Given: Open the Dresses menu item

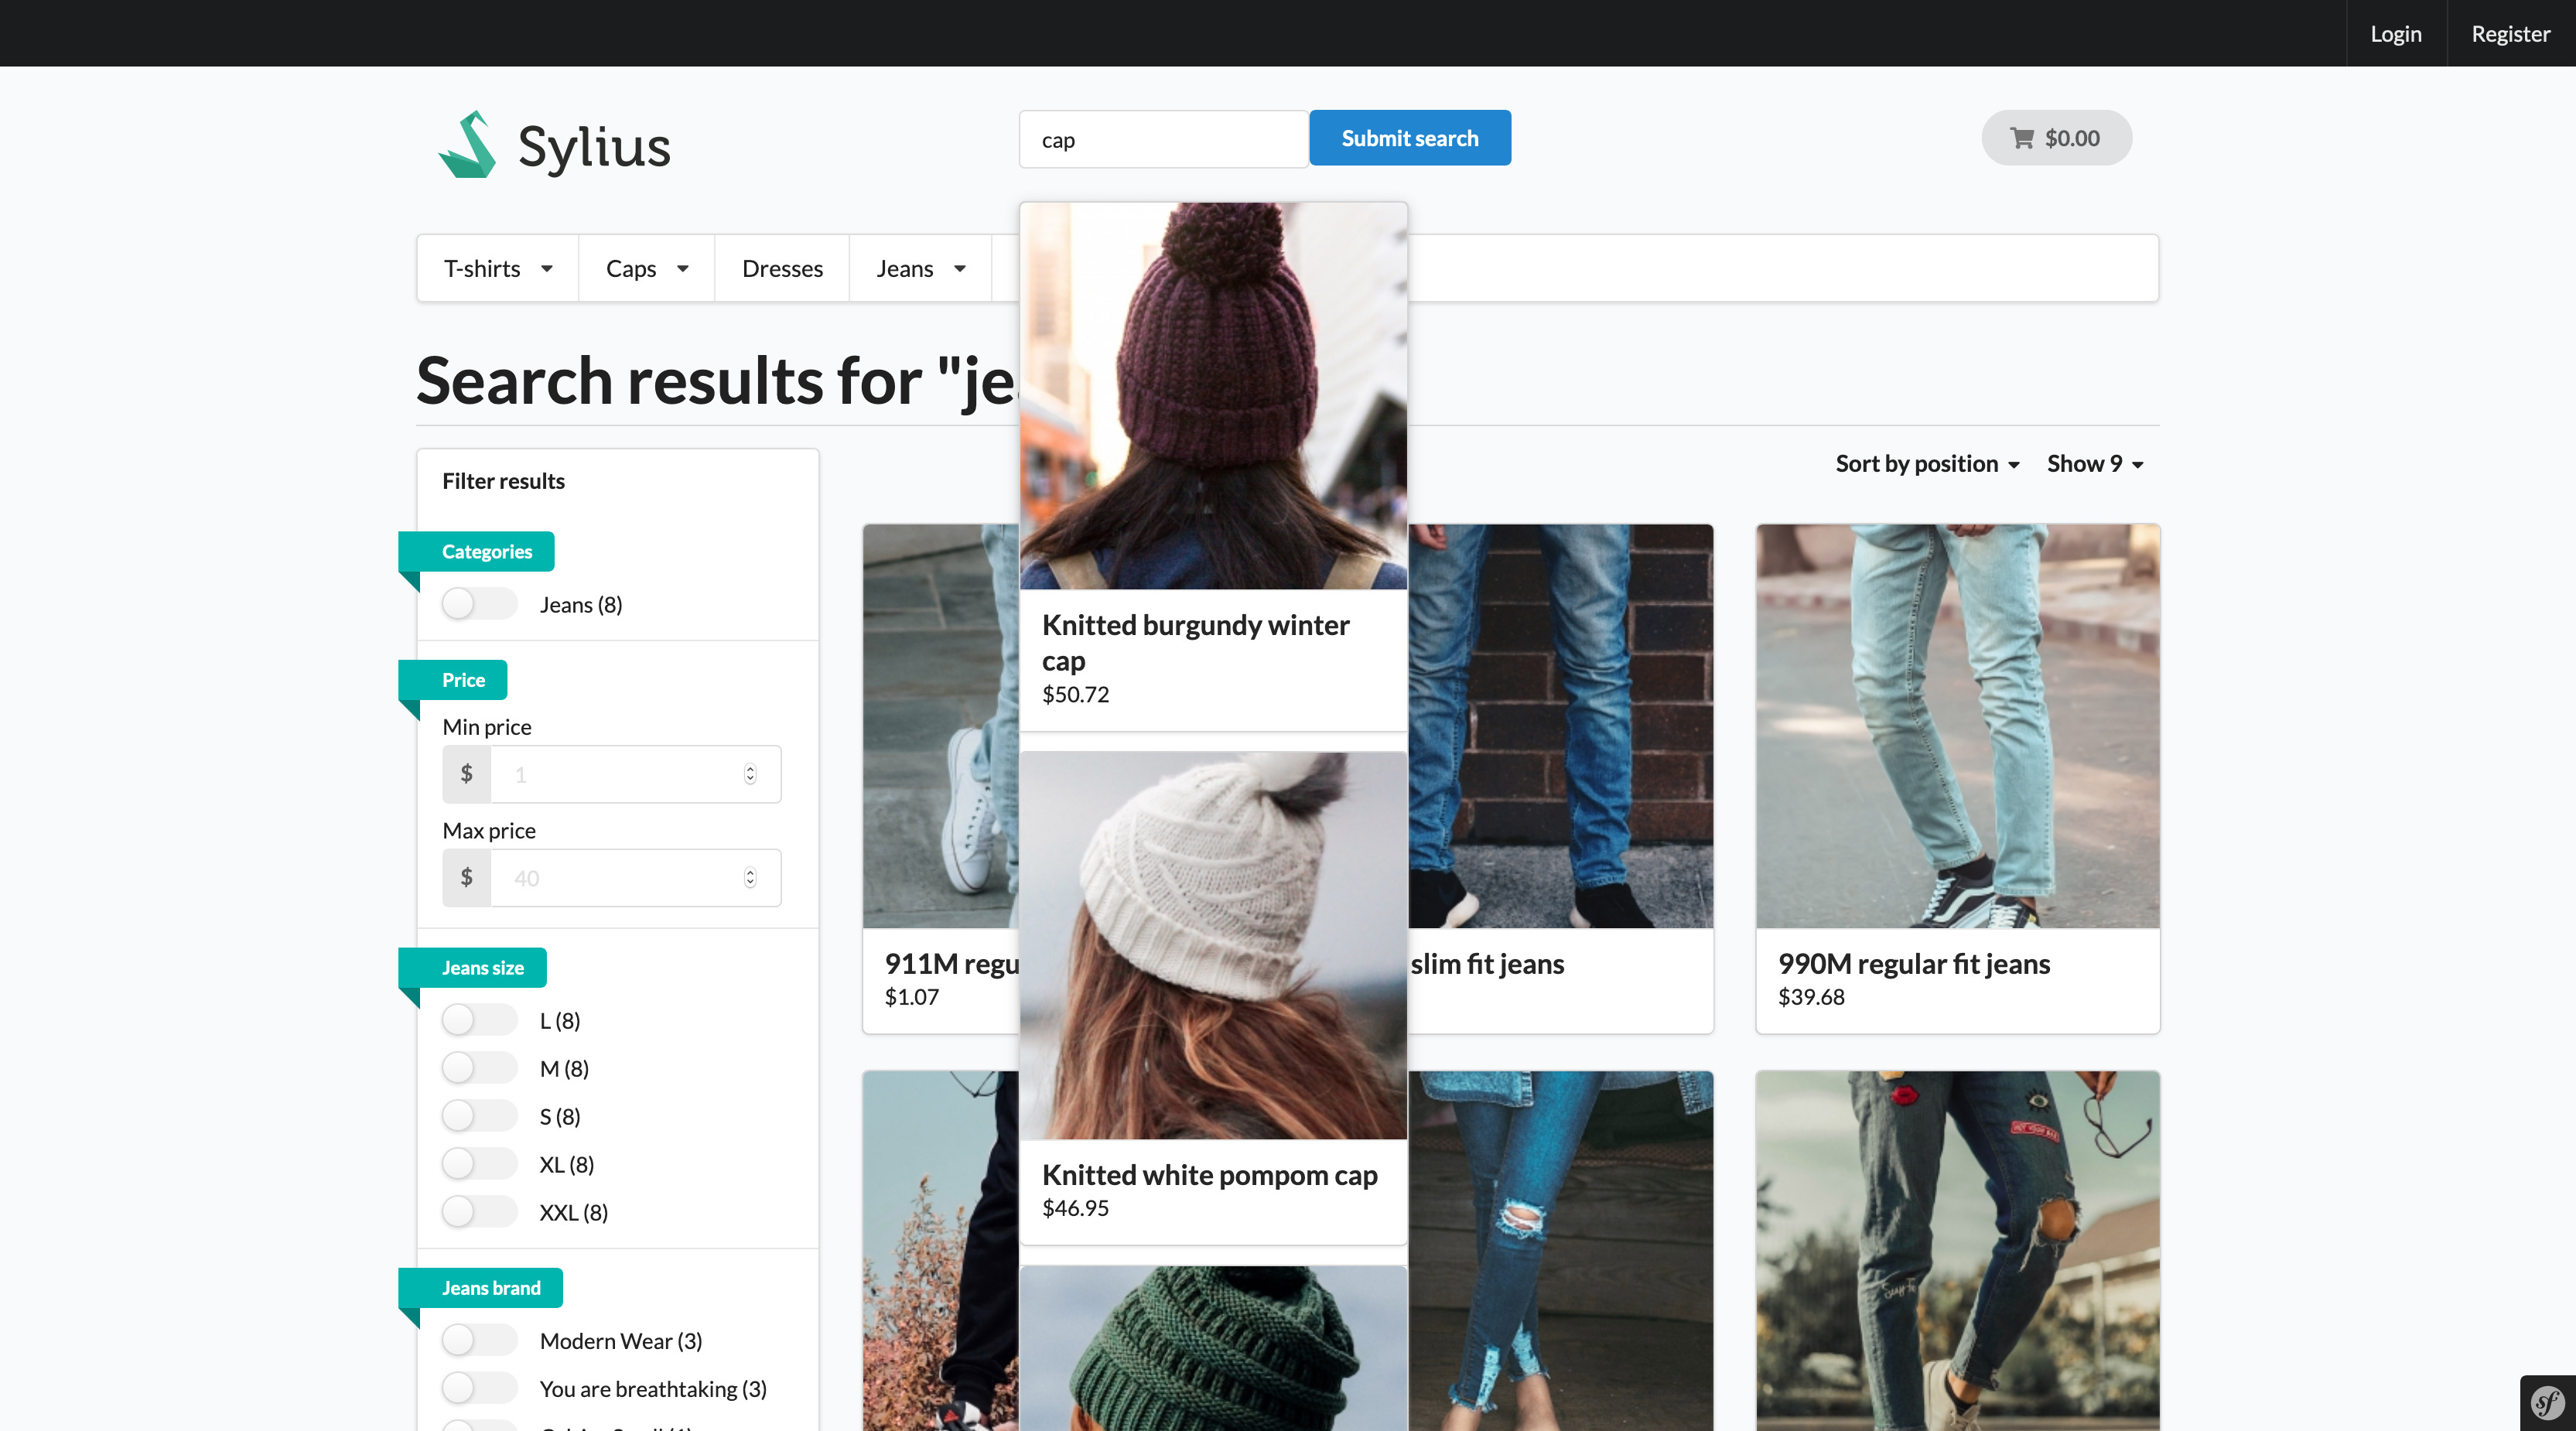Looking at the screenshot, I should coord(782,268).
